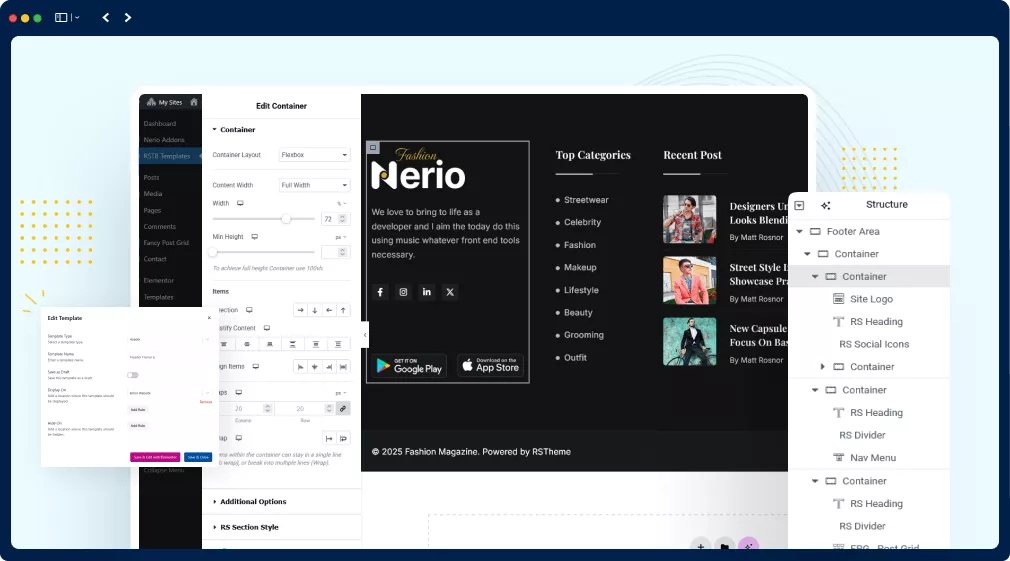Open Media in WordPress sidebar
1010x561 pixels.
pyautogui.click(x=153, y=194)
